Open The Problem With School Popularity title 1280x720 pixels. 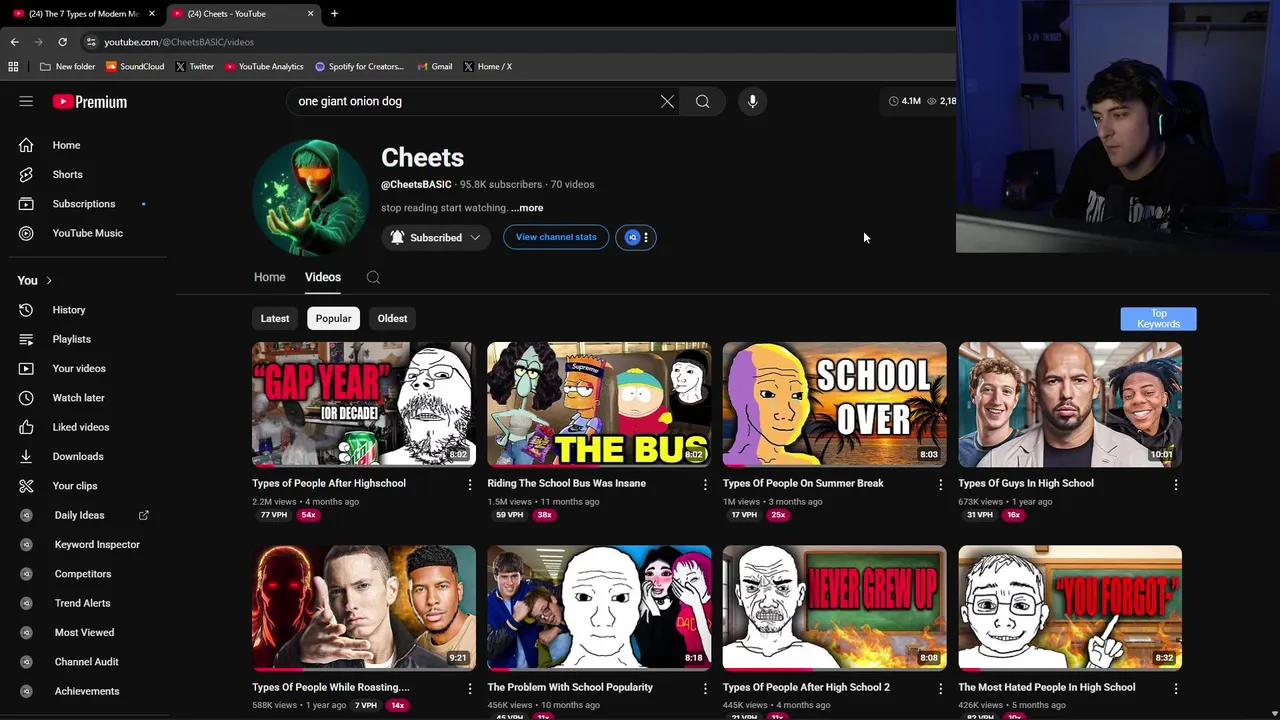click(570, 687)
